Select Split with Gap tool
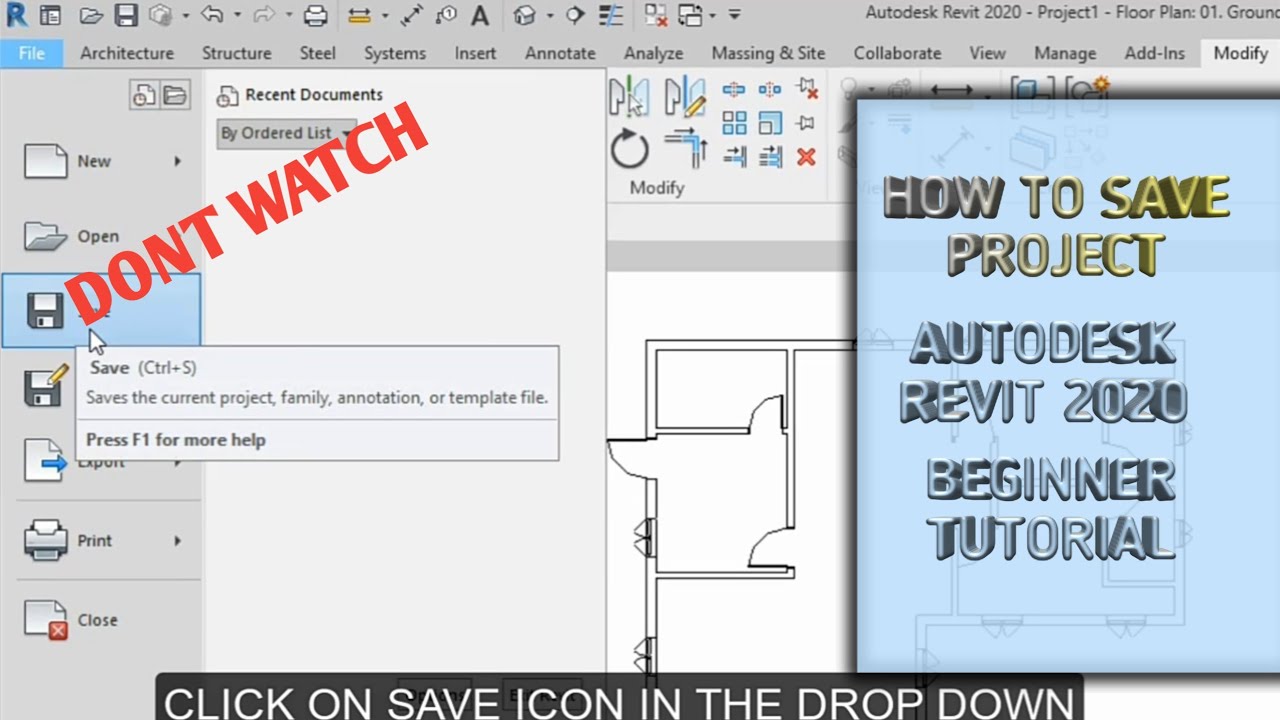Viewport: 1280px width, 720px height. 770,90
